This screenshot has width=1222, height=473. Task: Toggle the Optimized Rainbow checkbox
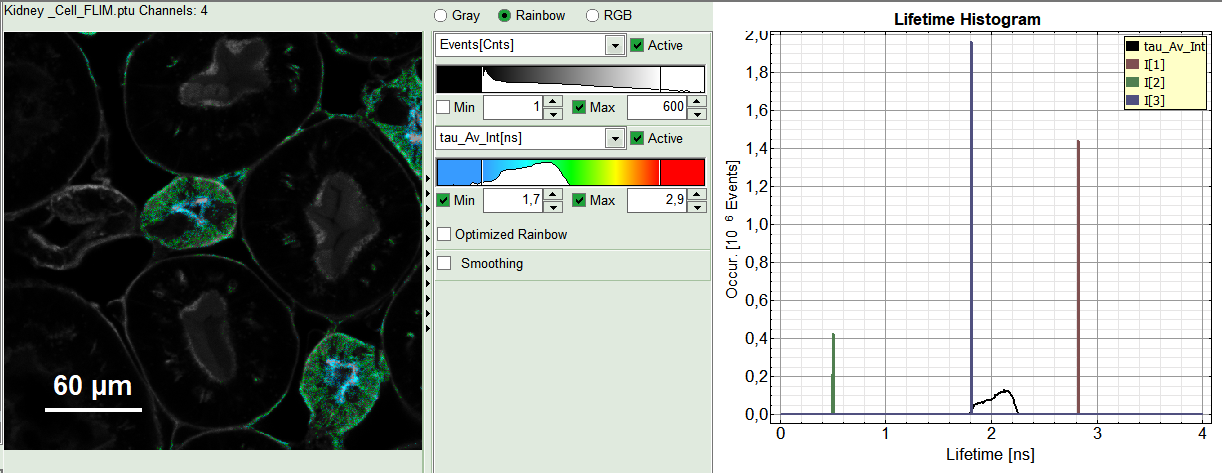point(444,234)
